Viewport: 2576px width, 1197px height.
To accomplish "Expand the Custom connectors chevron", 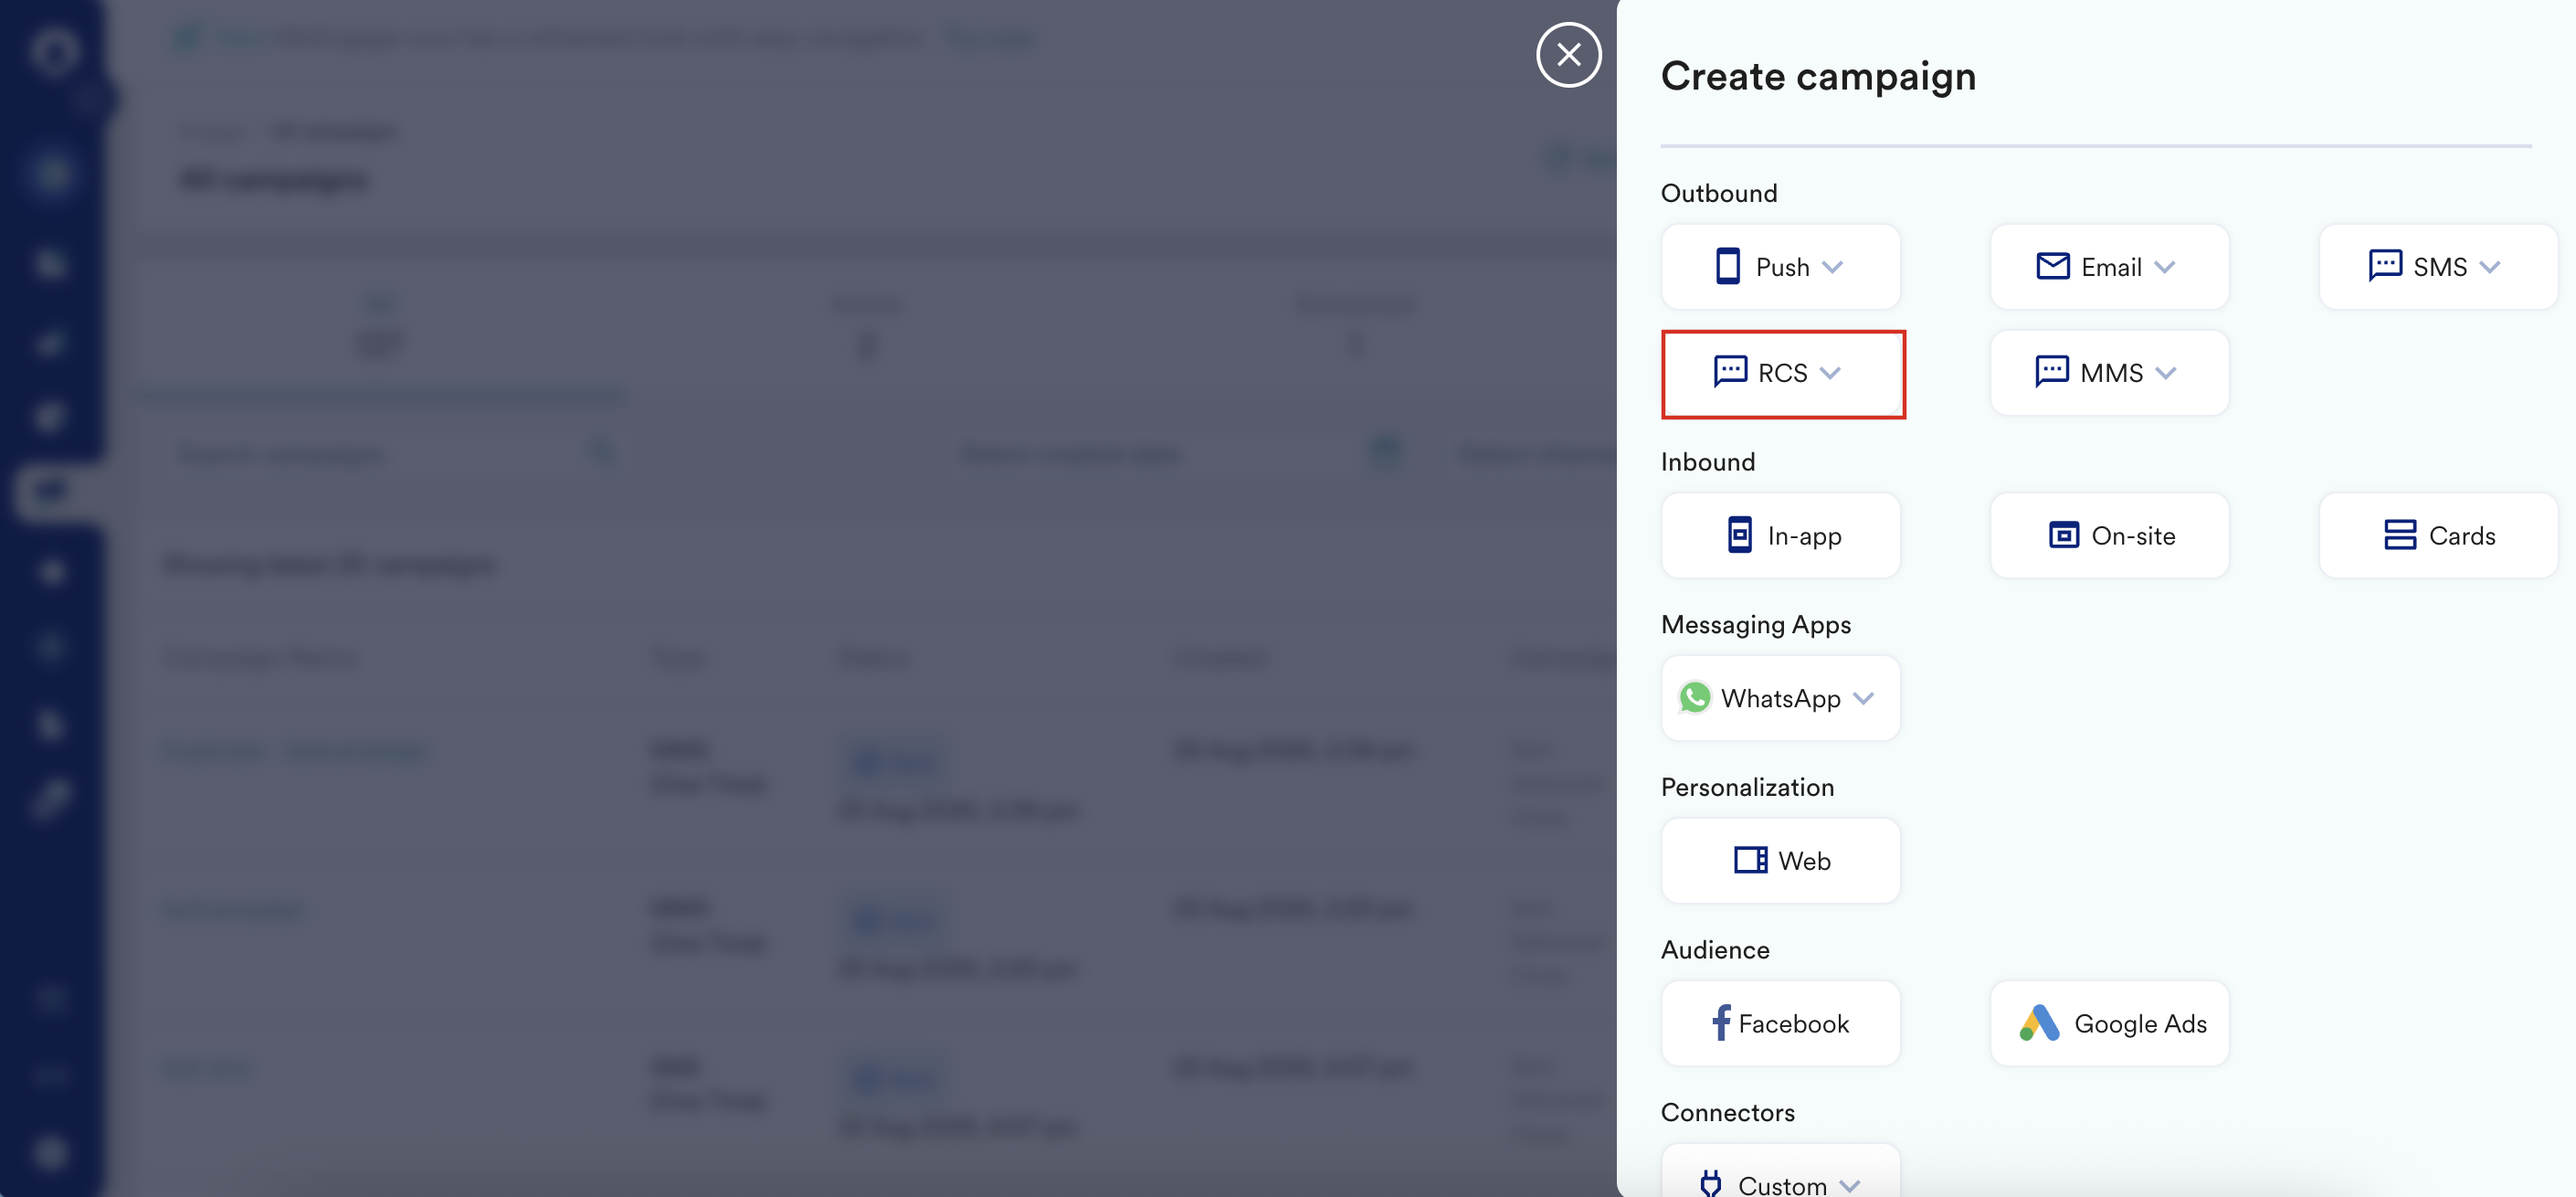I will [1850, 1186].
